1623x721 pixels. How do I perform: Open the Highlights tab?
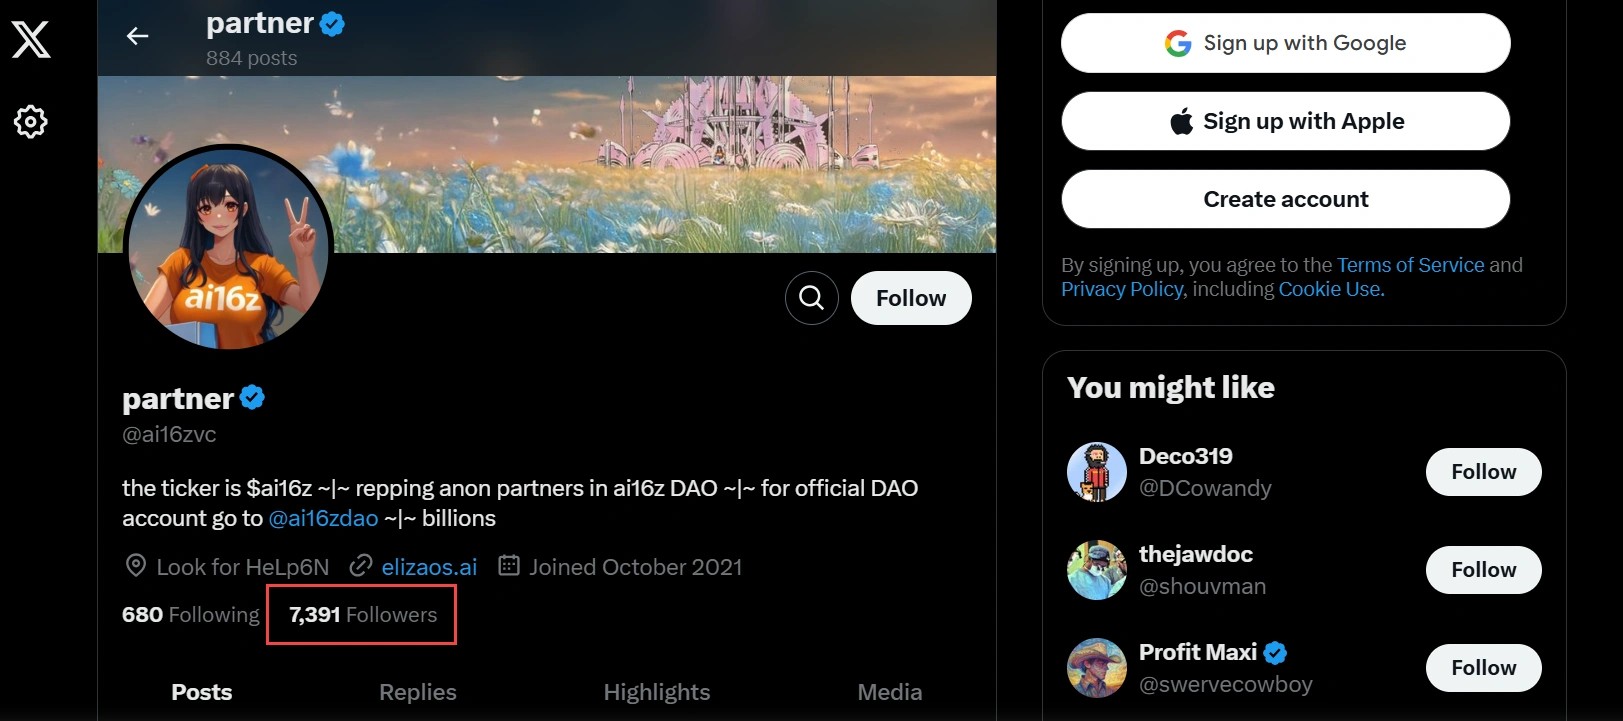(657, 692)
